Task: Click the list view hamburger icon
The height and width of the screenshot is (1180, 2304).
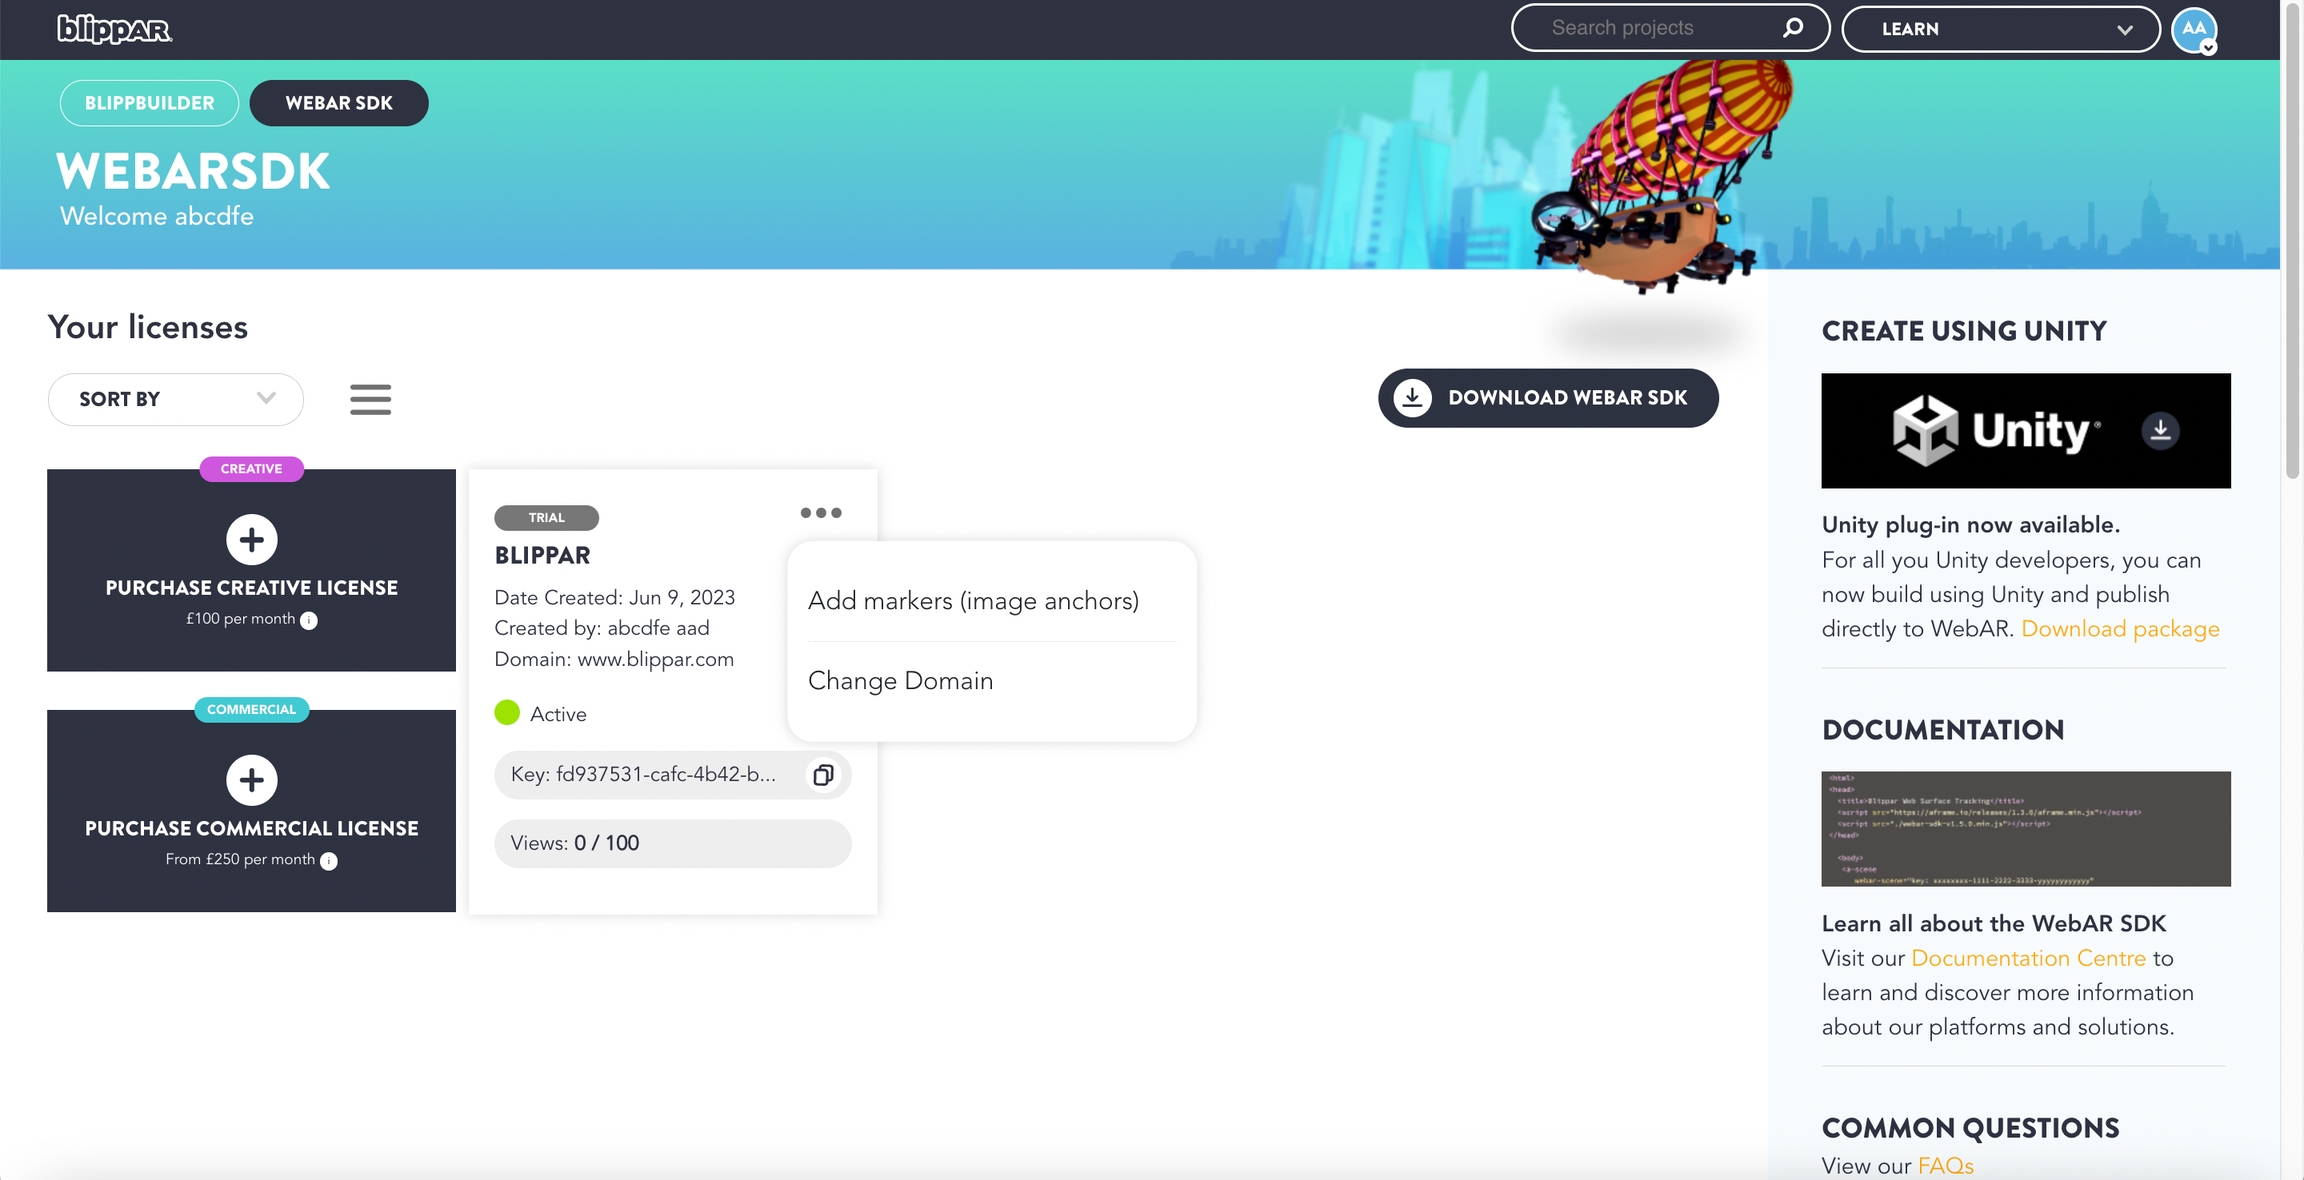Action: click(x=370, y=399)
